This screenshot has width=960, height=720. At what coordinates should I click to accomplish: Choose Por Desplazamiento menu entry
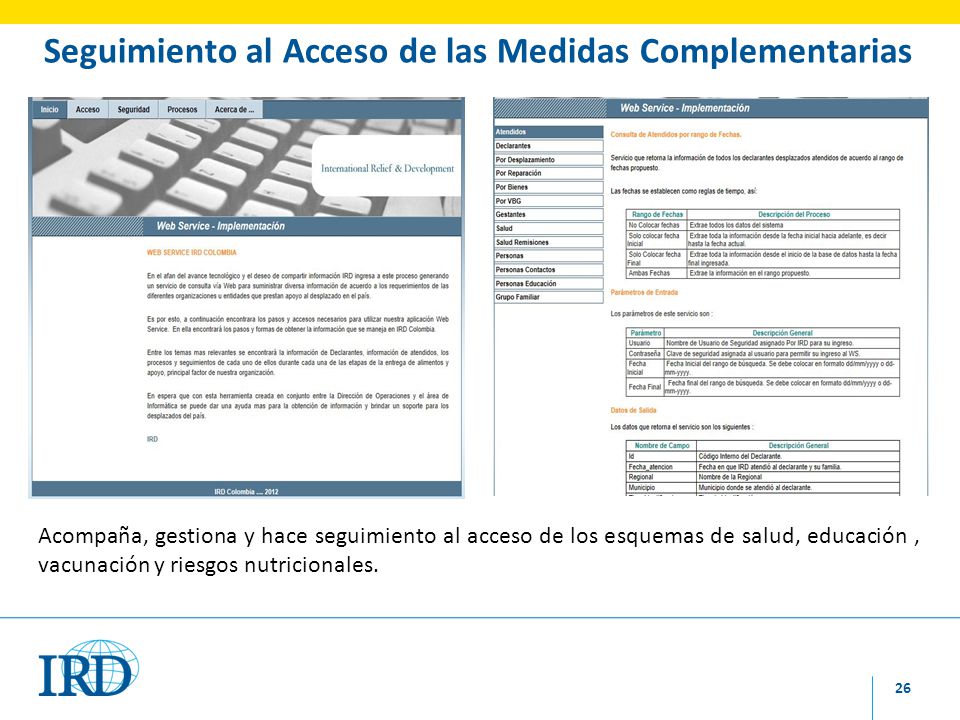point(549,160)
